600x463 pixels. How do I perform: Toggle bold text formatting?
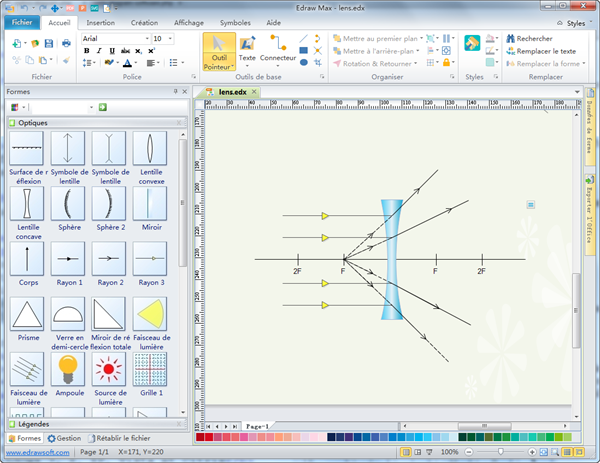click(x=87, y=51)
